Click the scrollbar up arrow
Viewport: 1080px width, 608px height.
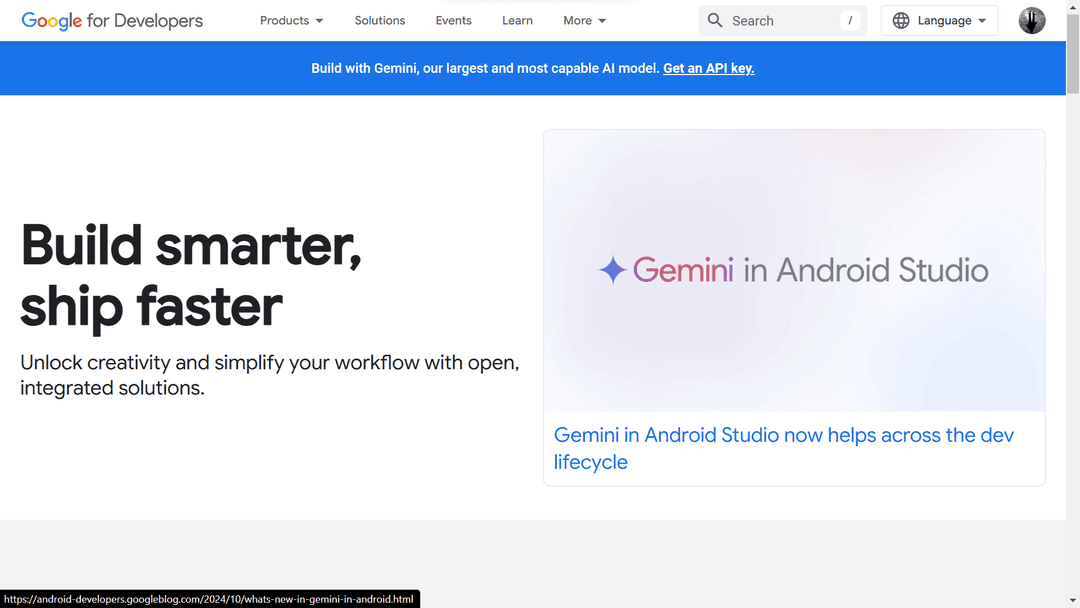pyautogui.click(x=1073, y=7)
